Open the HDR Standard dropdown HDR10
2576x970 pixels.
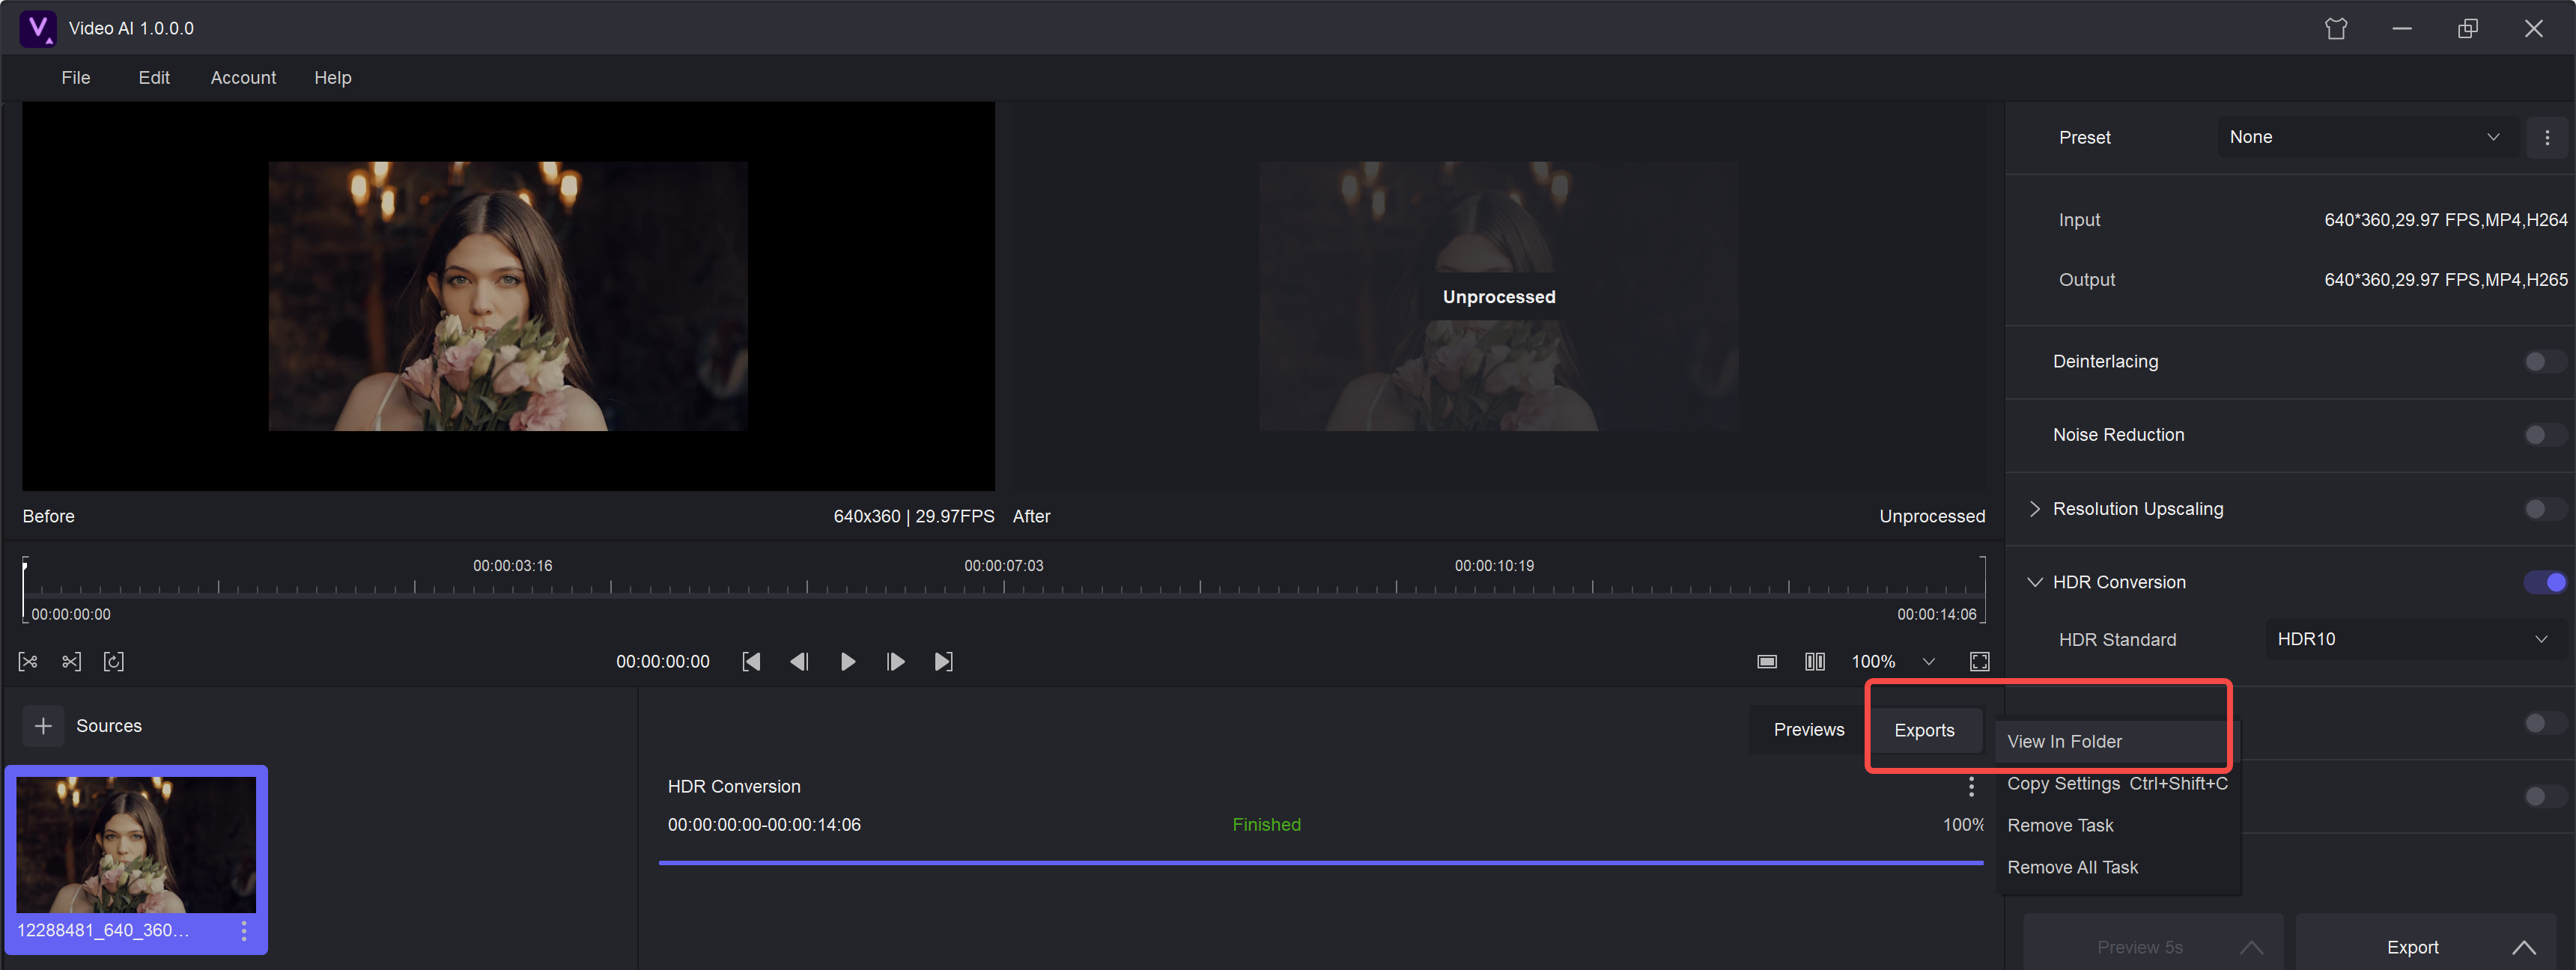point(2414,639)
